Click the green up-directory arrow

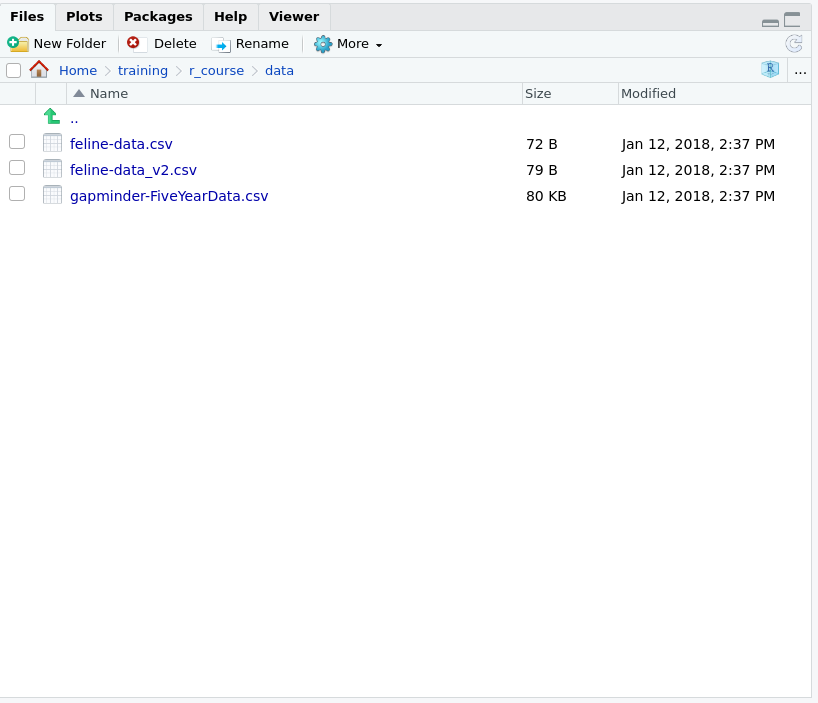(52, 117)
